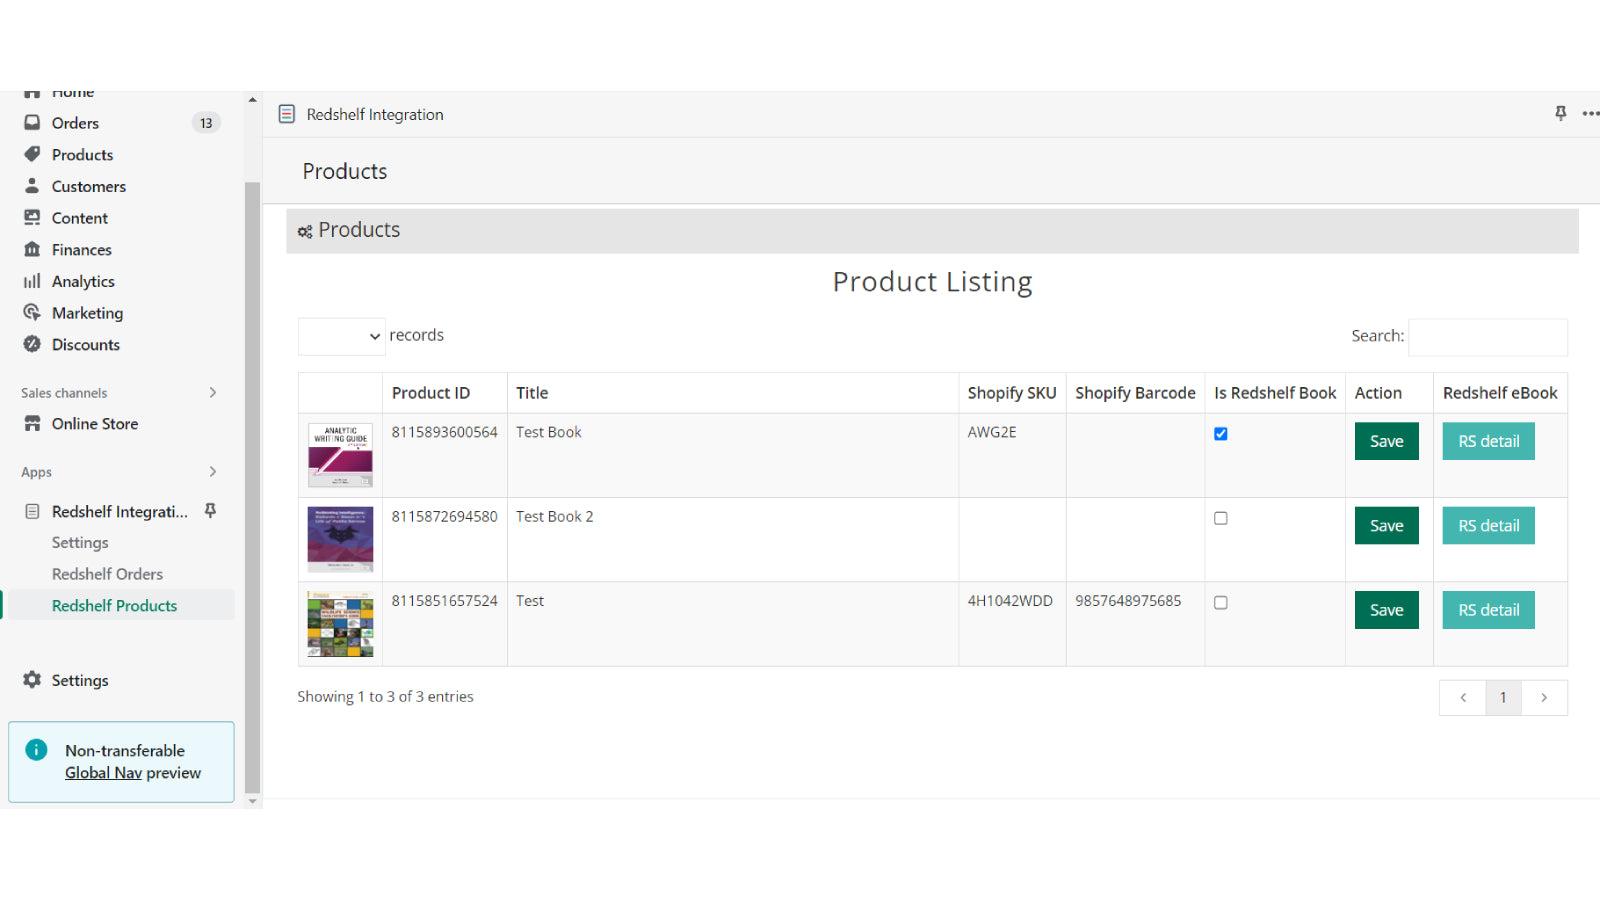
Task: Save the Test Book 2 row
Action: coord(1386,526)
